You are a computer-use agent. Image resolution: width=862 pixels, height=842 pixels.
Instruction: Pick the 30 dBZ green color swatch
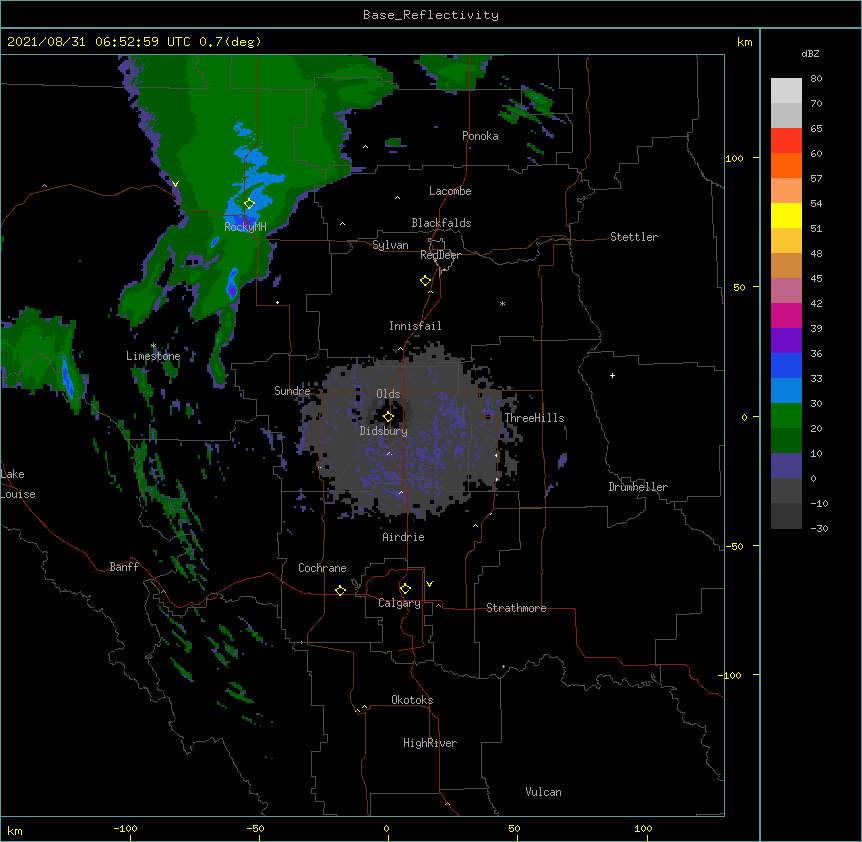pyautogui.click(x=786, y=415)
